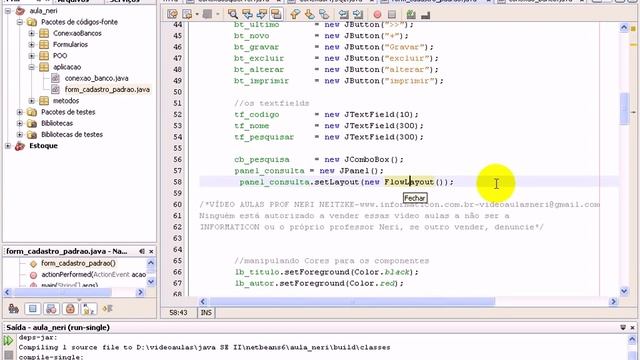Minimize the Saída output panel

623,327
